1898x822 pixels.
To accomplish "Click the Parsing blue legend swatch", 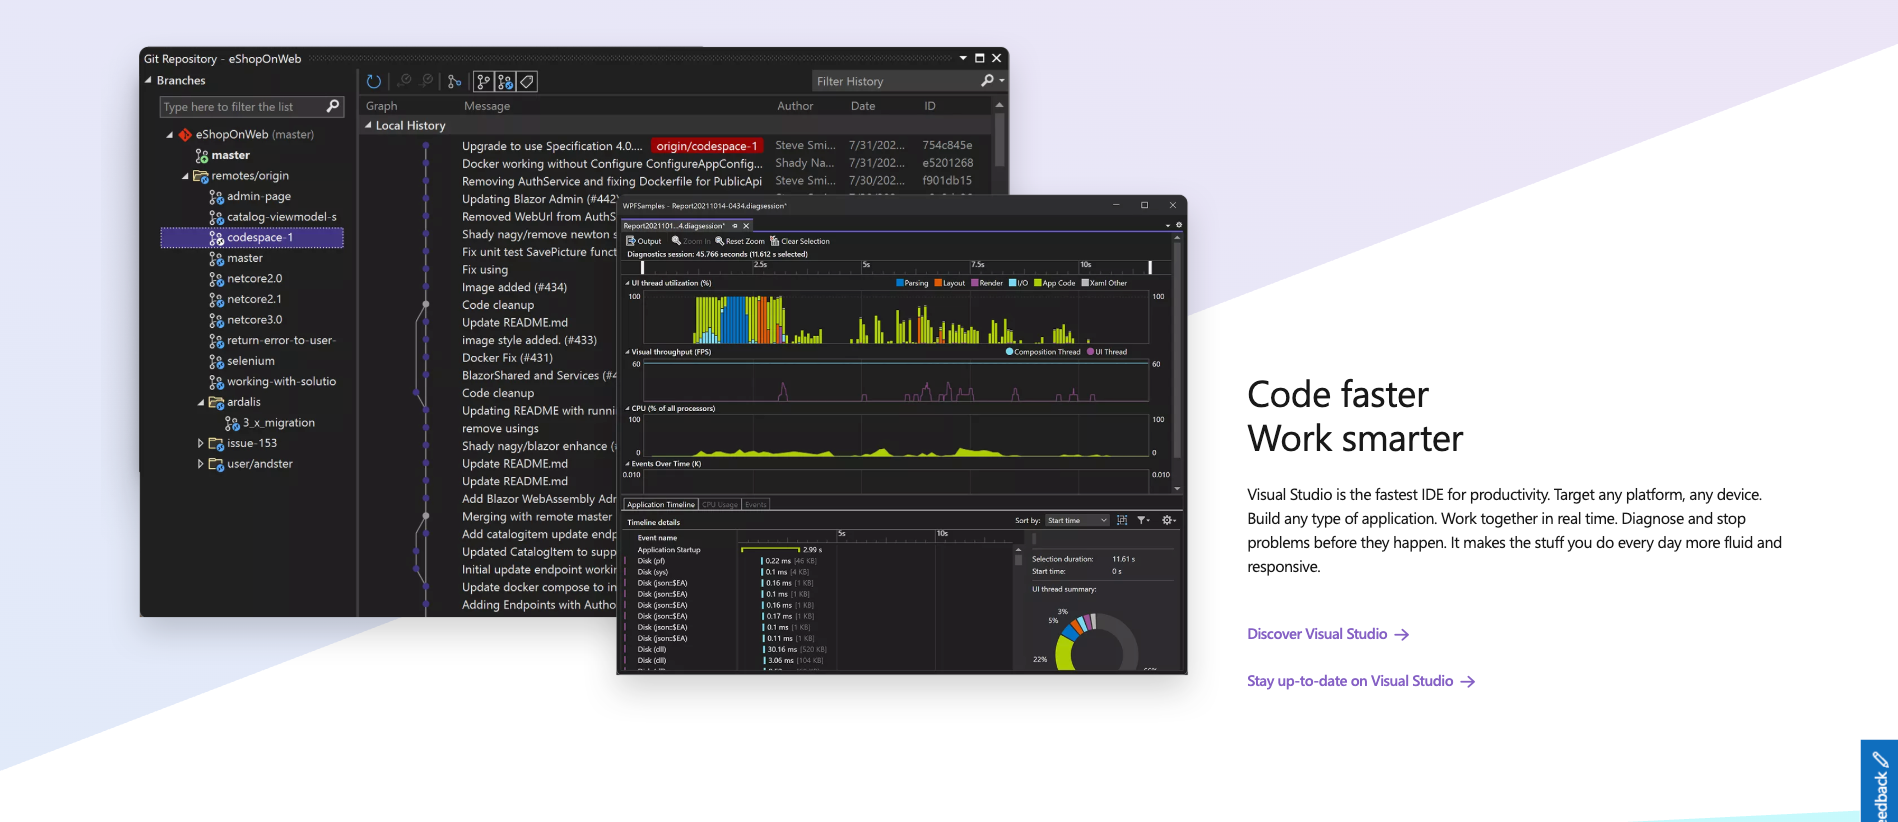I will pyautogui.click(x=900, y=283).
